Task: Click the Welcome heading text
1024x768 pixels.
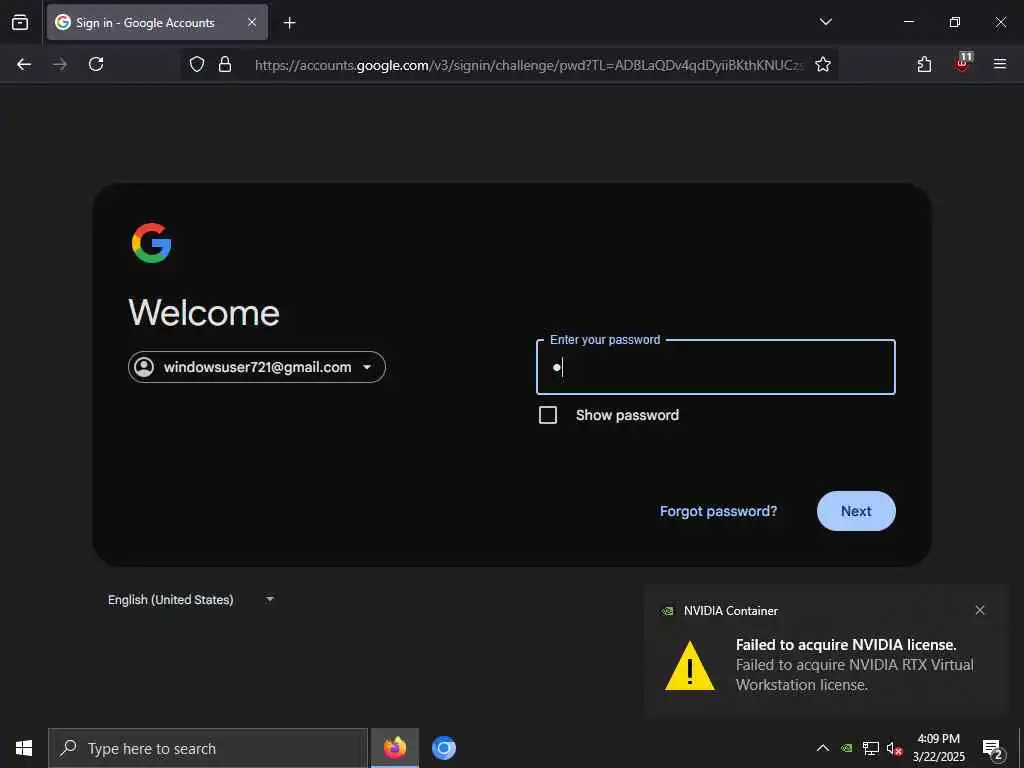Action: point(204,312)
